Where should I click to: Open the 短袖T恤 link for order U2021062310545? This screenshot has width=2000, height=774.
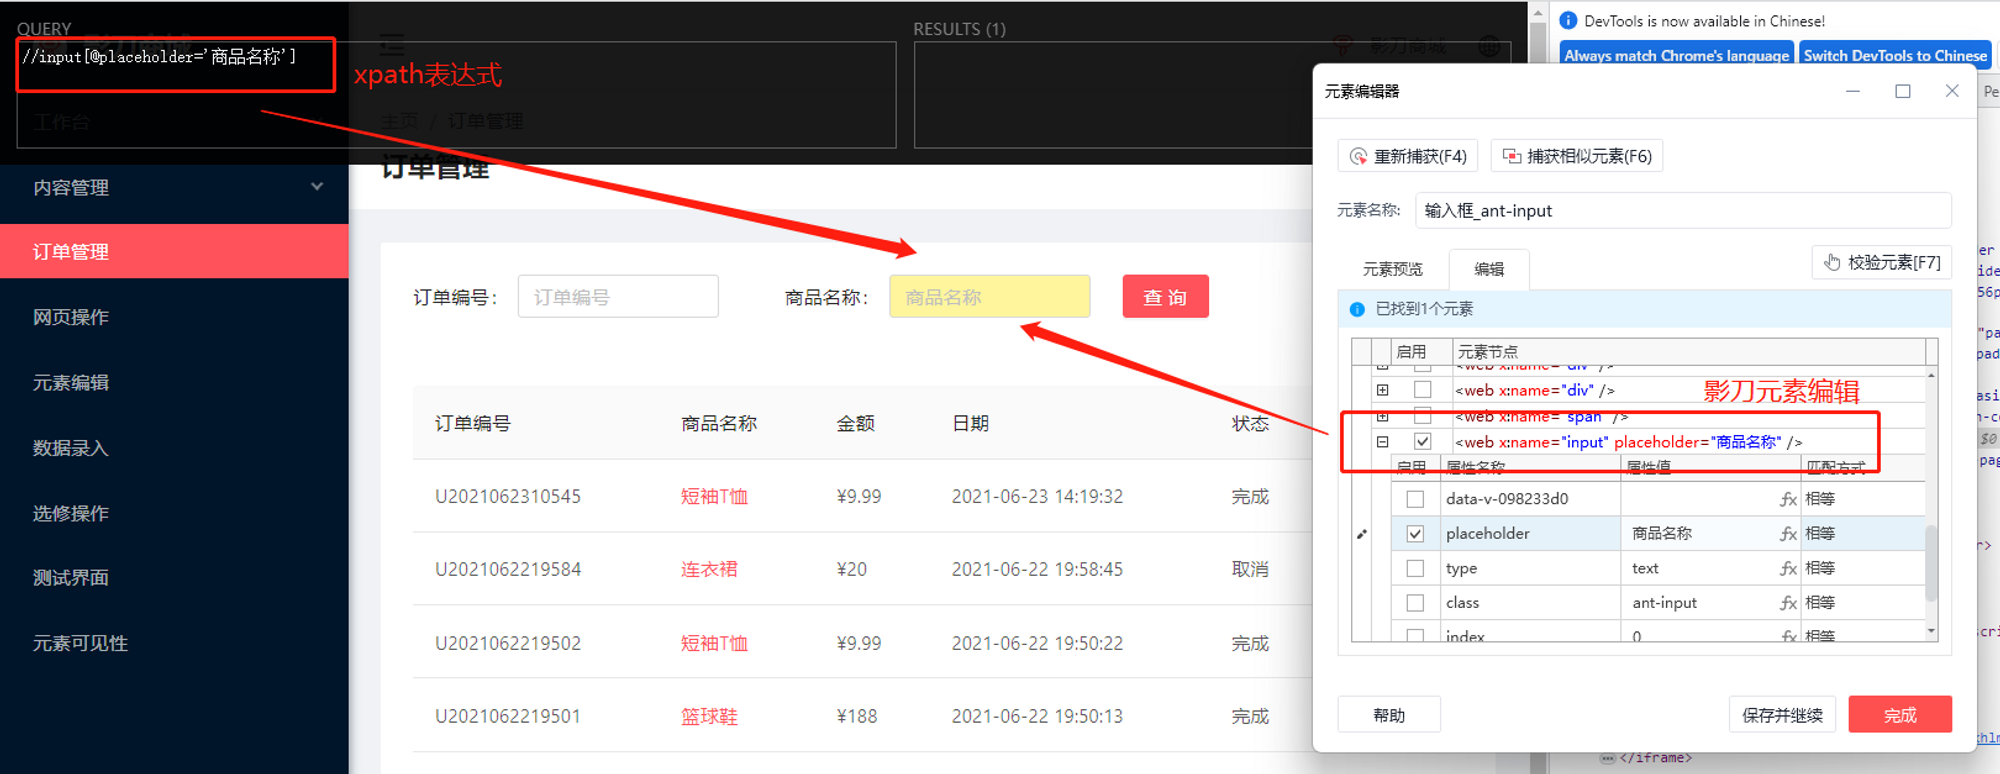(714, 496)
